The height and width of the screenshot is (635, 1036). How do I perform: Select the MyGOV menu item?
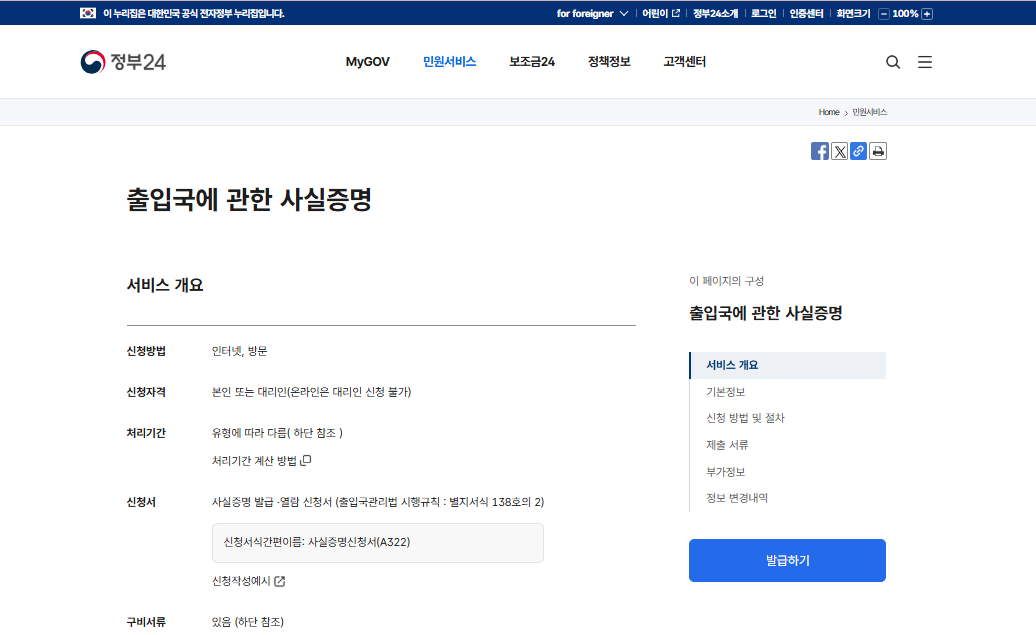pos(367,61)
